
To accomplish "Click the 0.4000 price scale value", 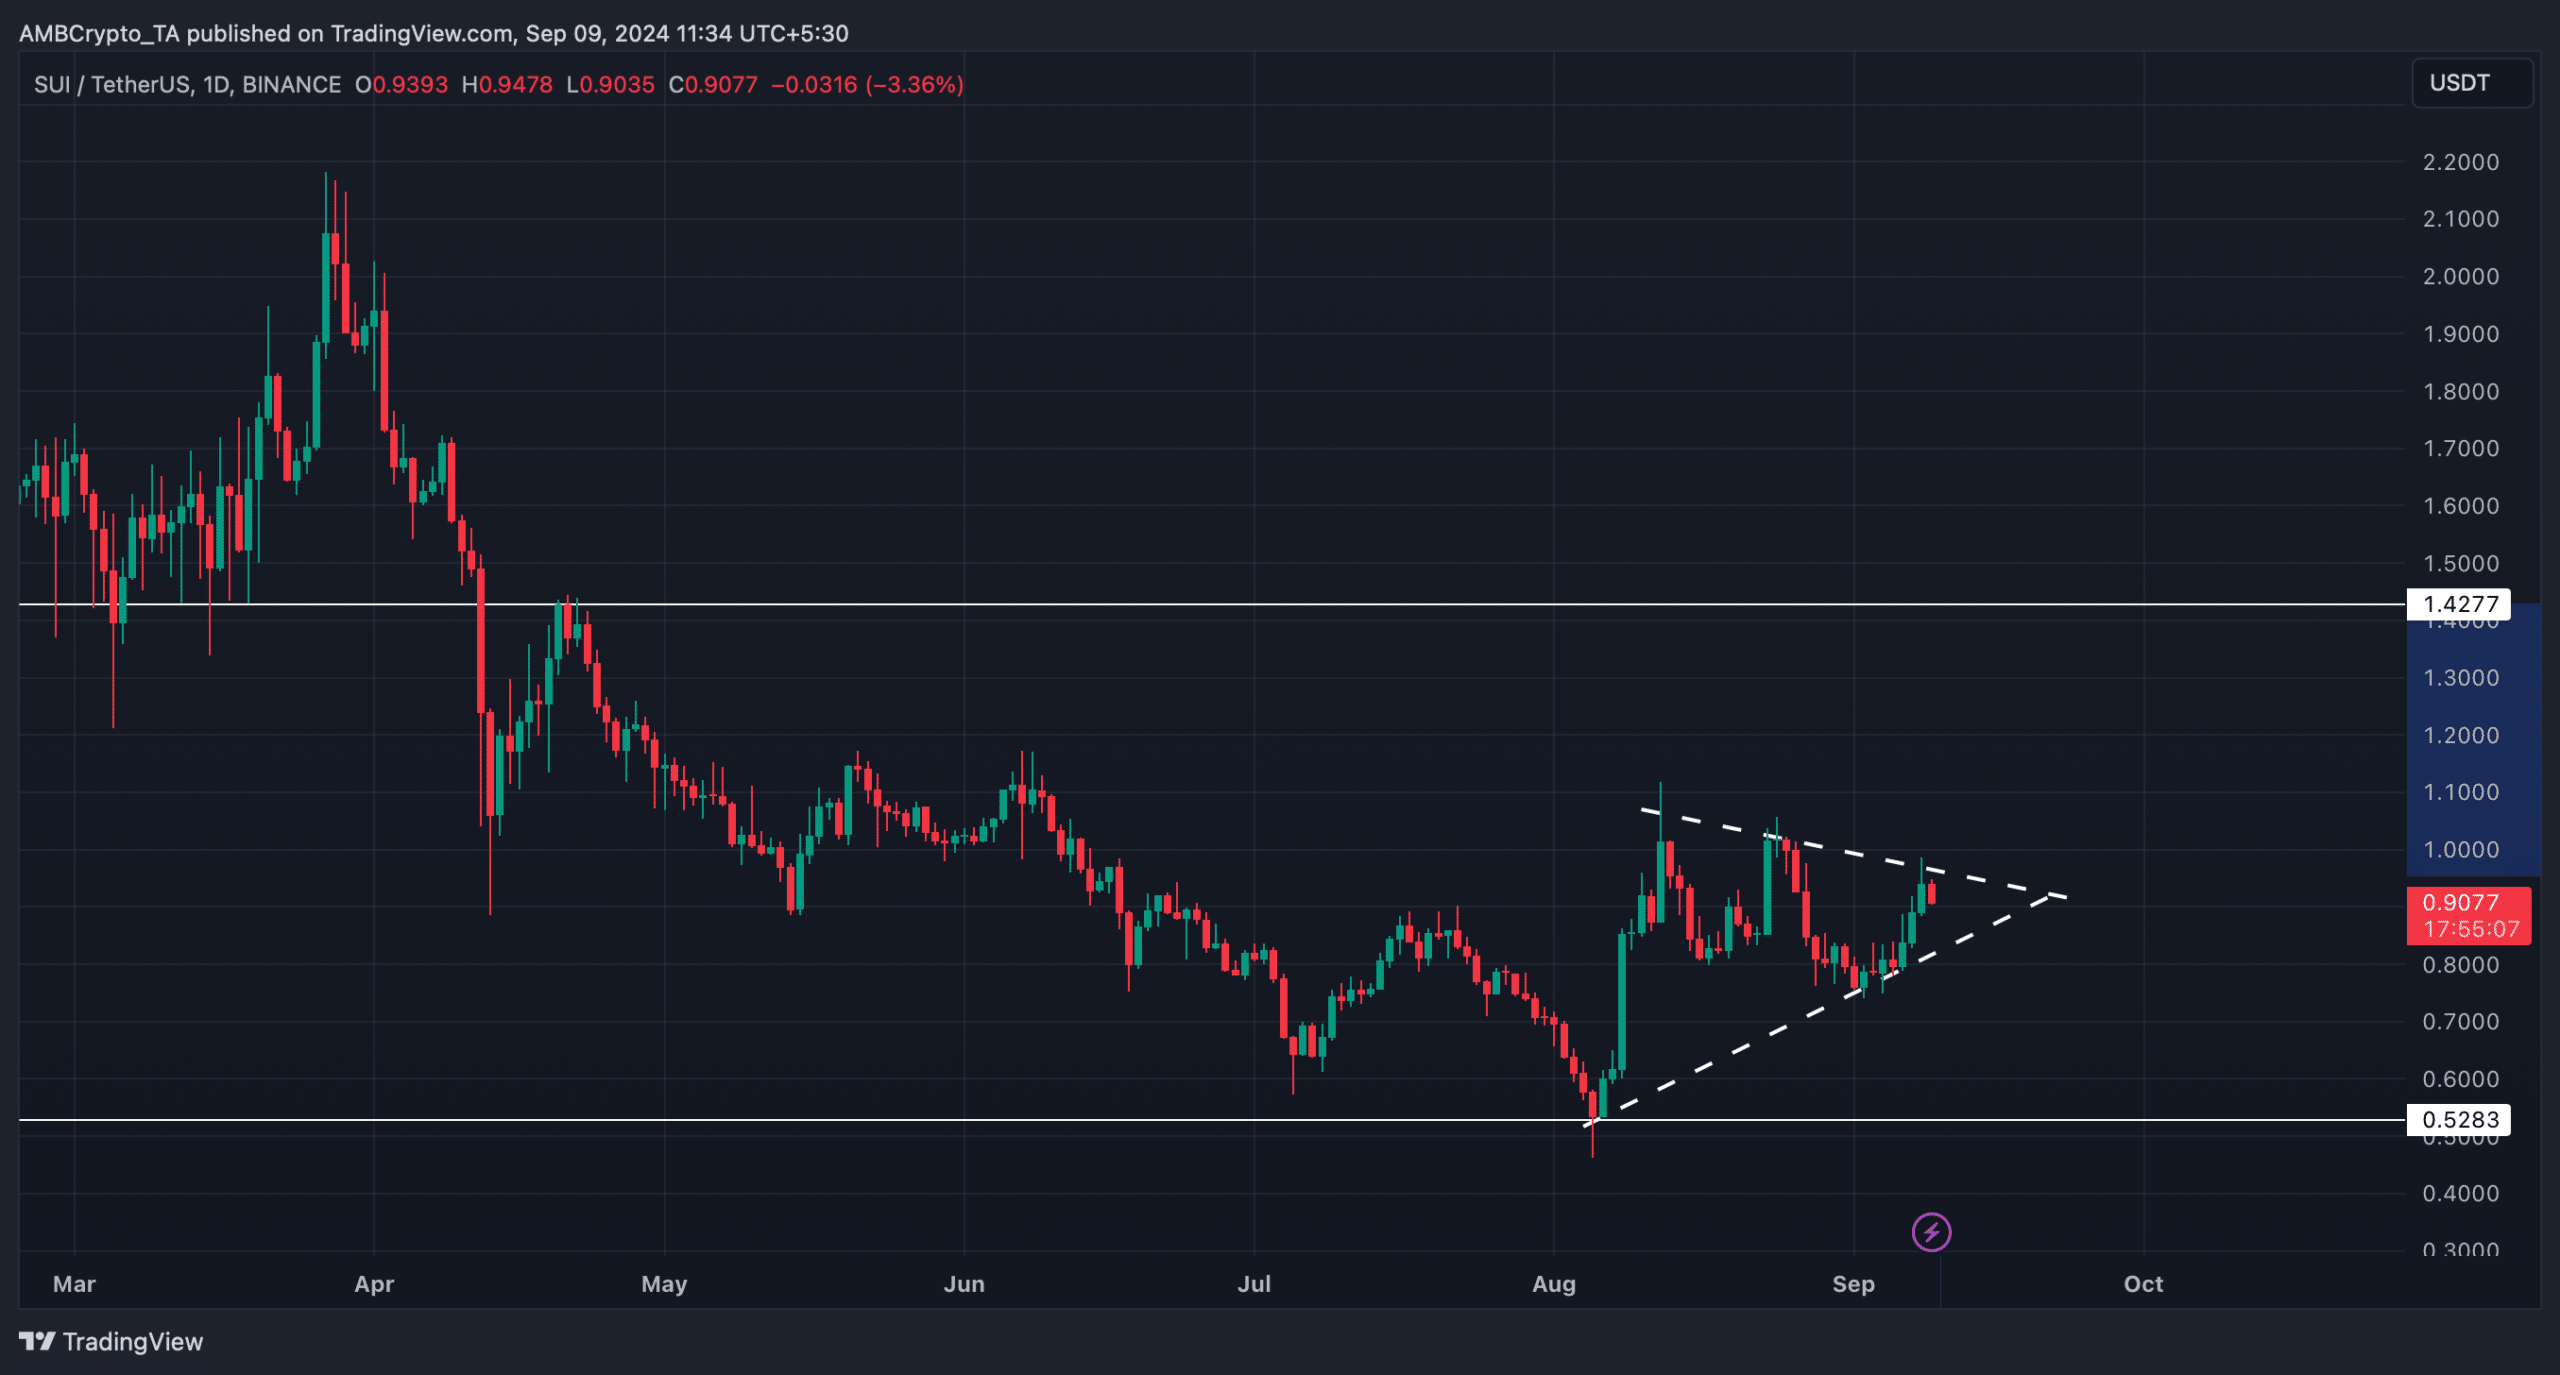I will click(x=2460, y=1193).
